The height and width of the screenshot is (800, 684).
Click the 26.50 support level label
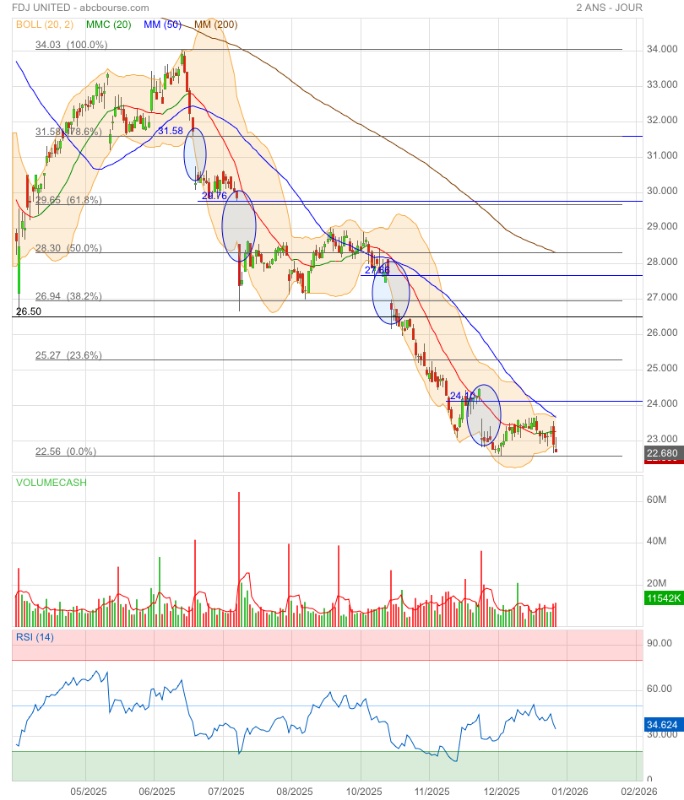click(x=29, y=311)
